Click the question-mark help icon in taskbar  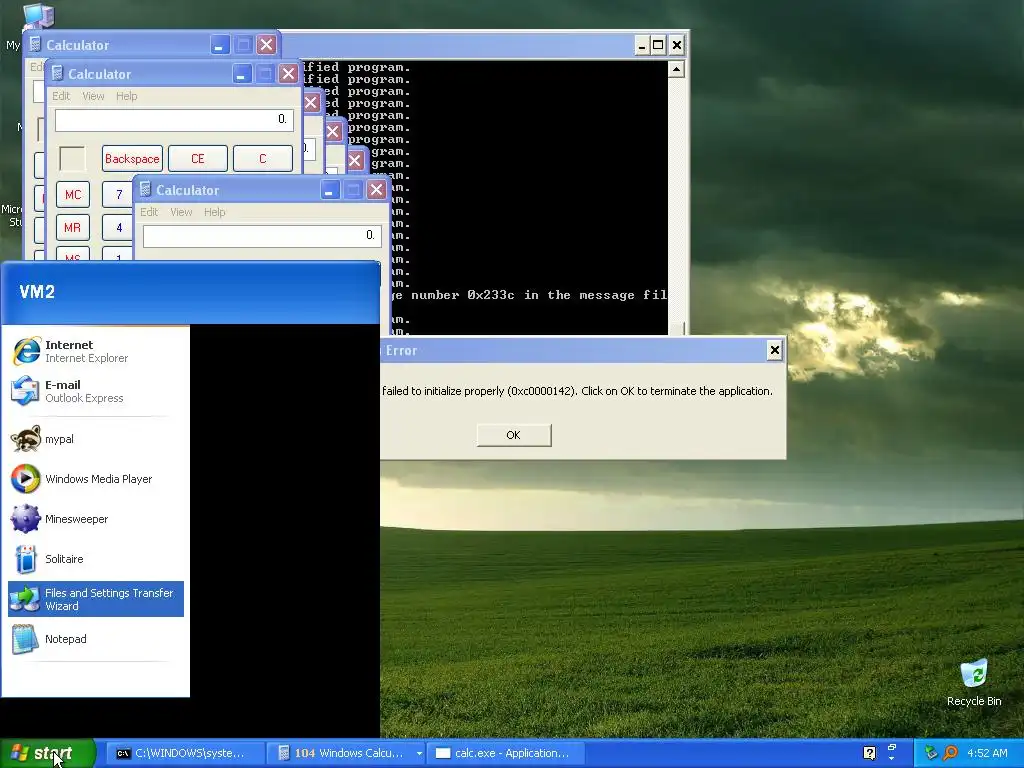click(869, 753)
